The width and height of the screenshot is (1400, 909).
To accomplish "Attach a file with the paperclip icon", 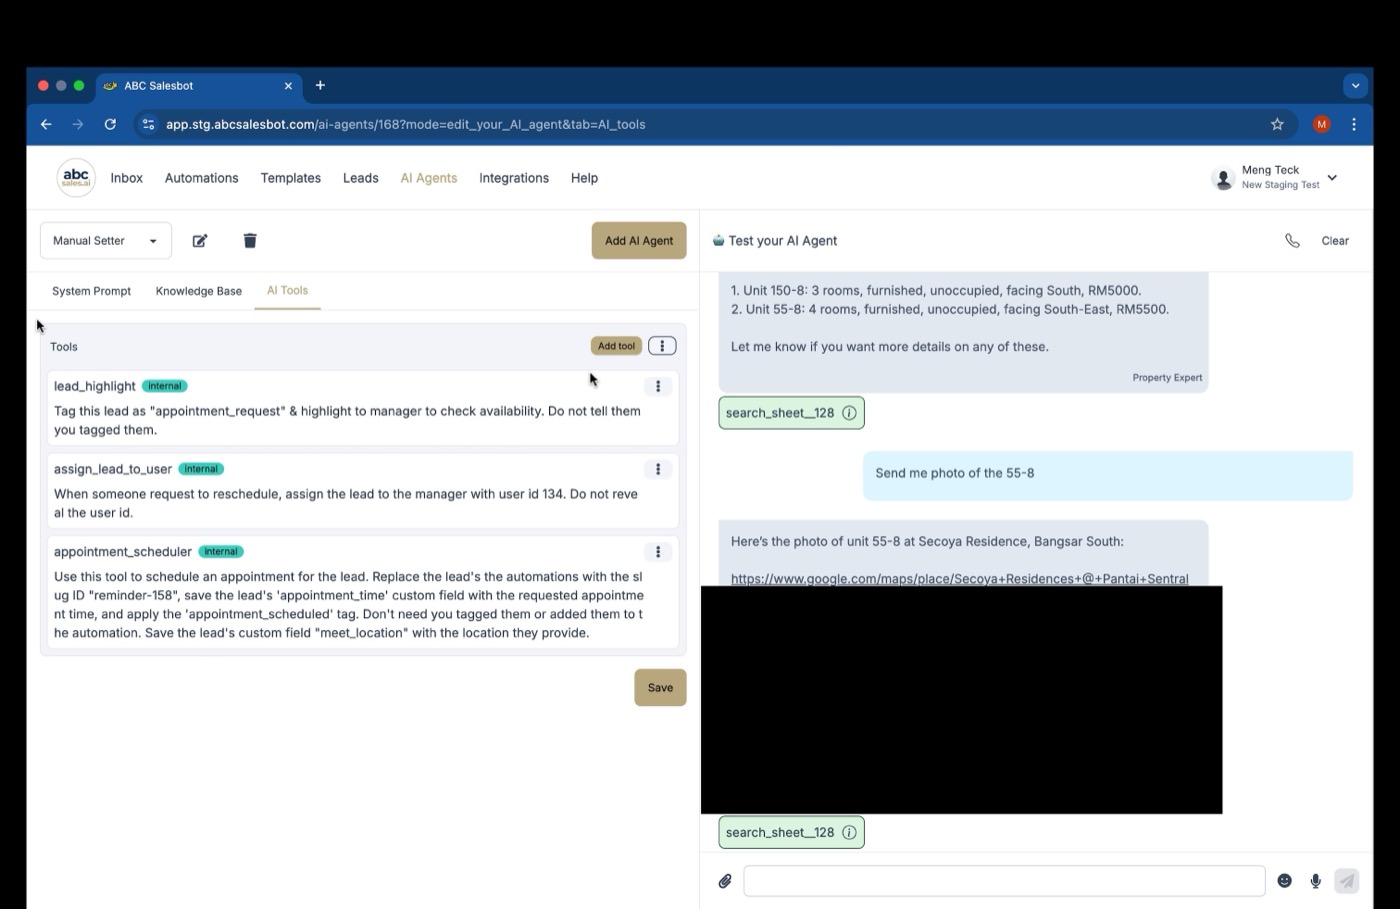I will 725,881.
